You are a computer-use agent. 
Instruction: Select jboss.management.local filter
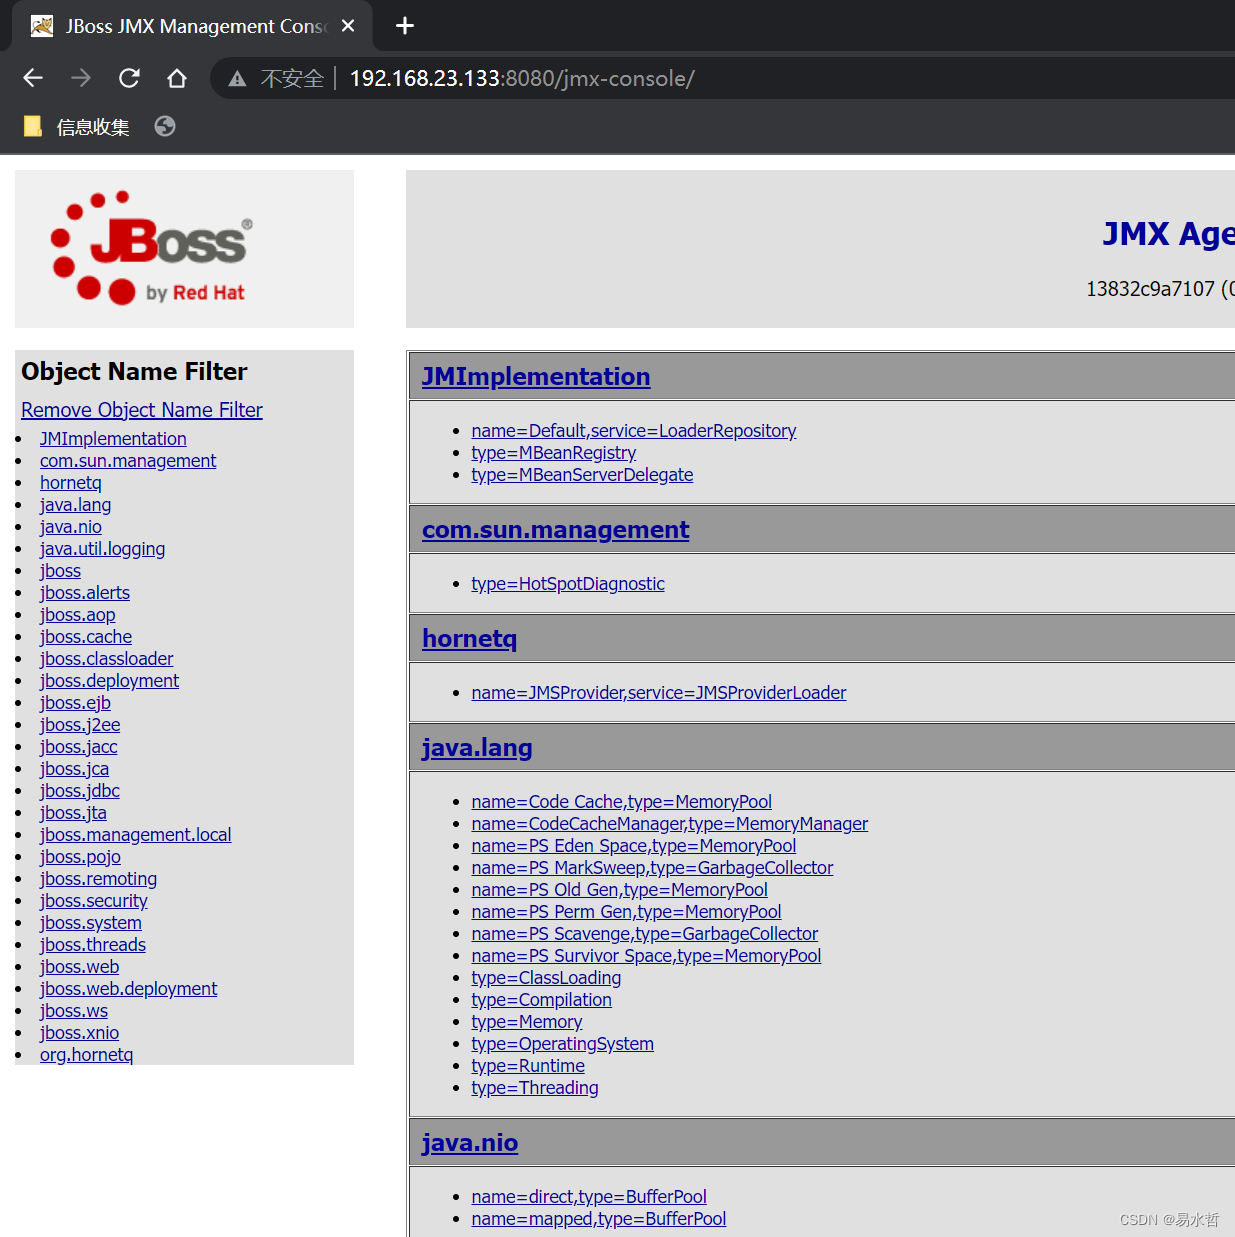136,835
